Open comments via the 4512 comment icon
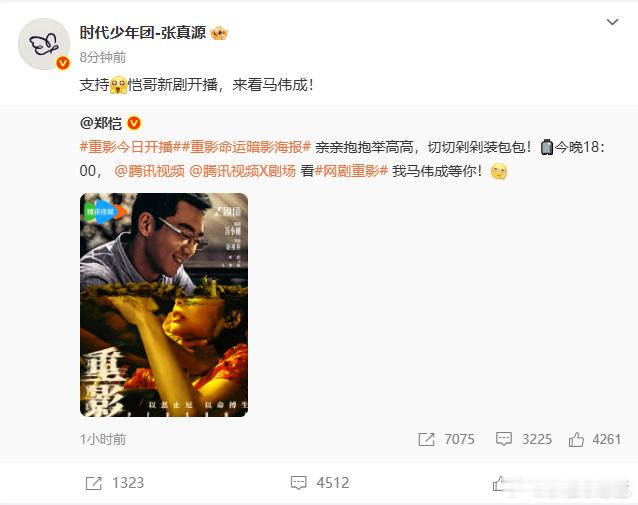 [x=298, y=483]
